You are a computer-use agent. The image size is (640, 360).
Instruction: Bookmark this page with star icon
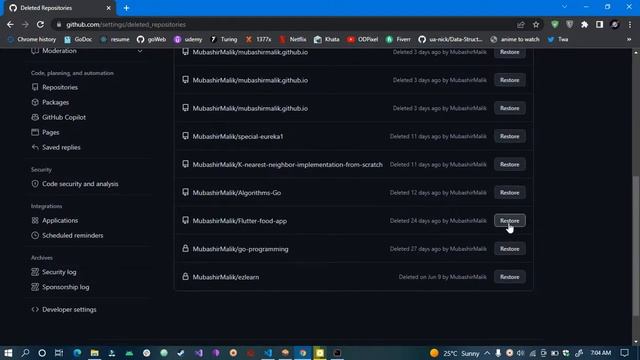(536, 25)
